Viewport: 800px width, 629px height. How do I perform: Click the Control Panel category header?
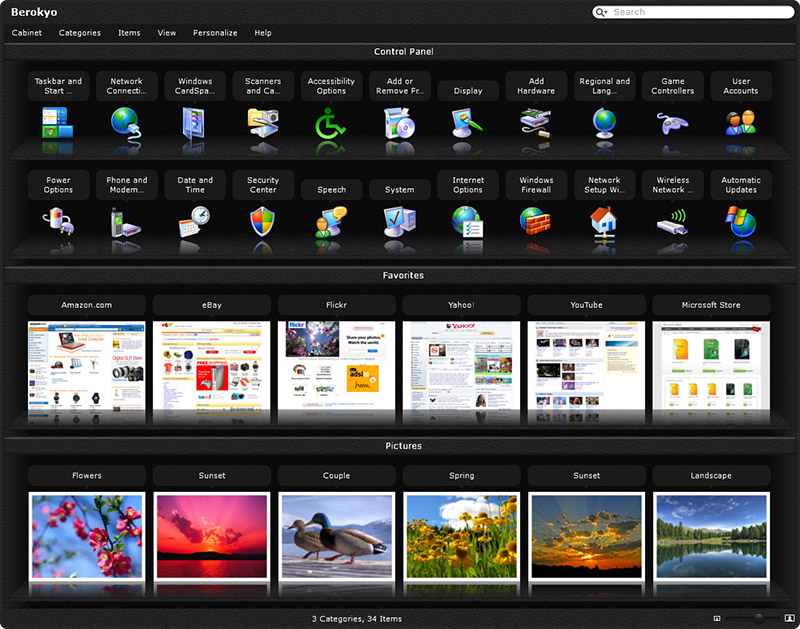click(x=400, y=52)
